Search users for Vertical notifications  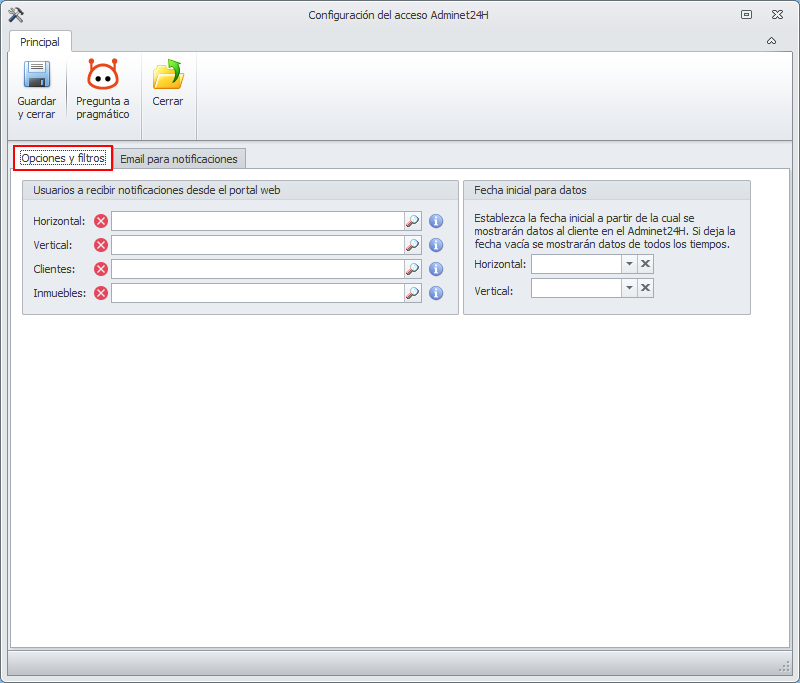point(412,245)
